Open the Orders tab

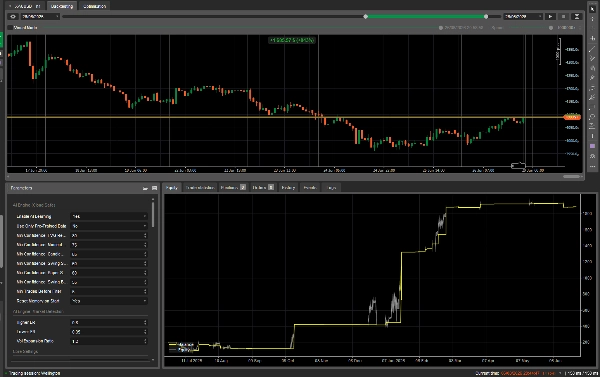[x=263, y=188]
